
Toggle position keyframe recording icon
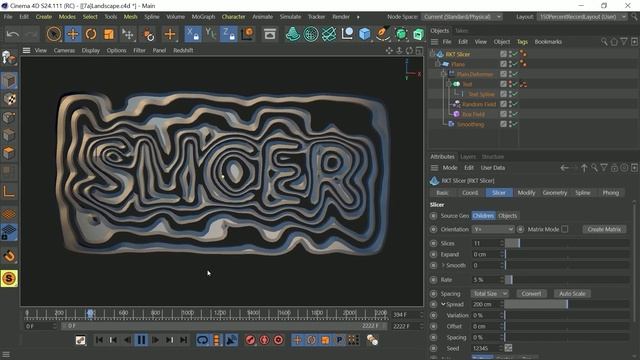tap(298, 340)
